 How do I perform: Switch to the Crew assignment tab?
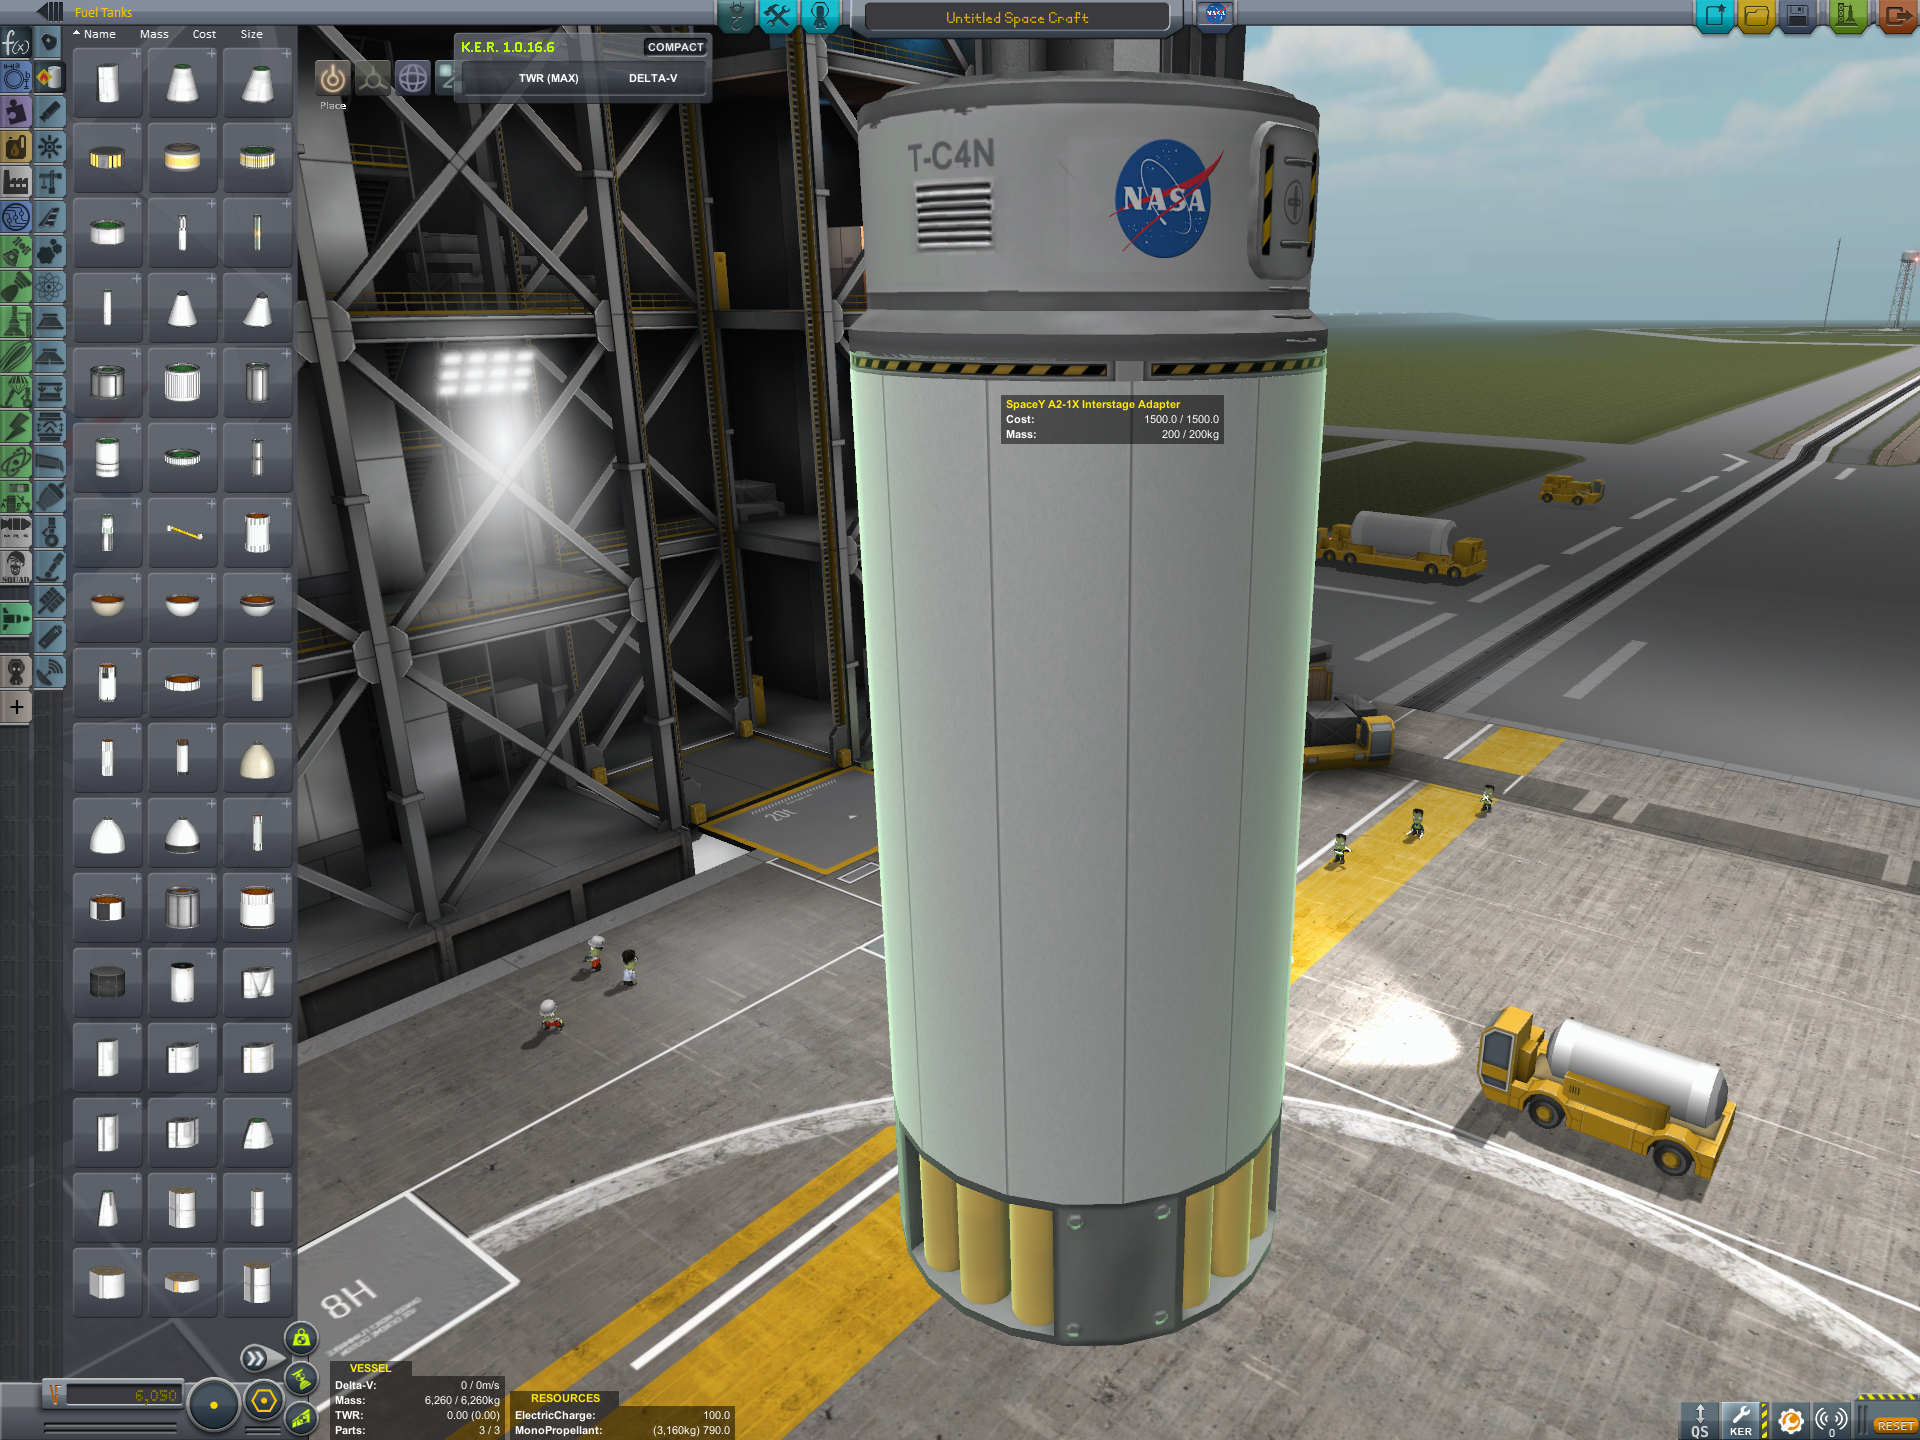[x=820, y=15]
